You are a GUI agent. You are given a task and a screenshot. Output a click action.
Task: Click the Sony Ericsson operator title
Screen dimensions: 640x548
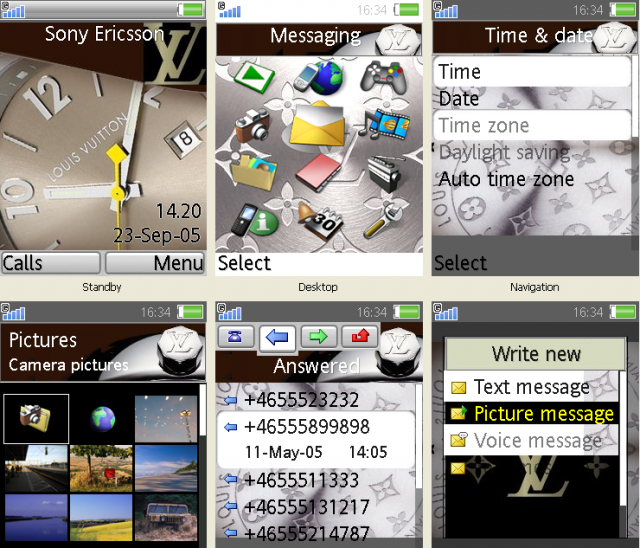104,34
